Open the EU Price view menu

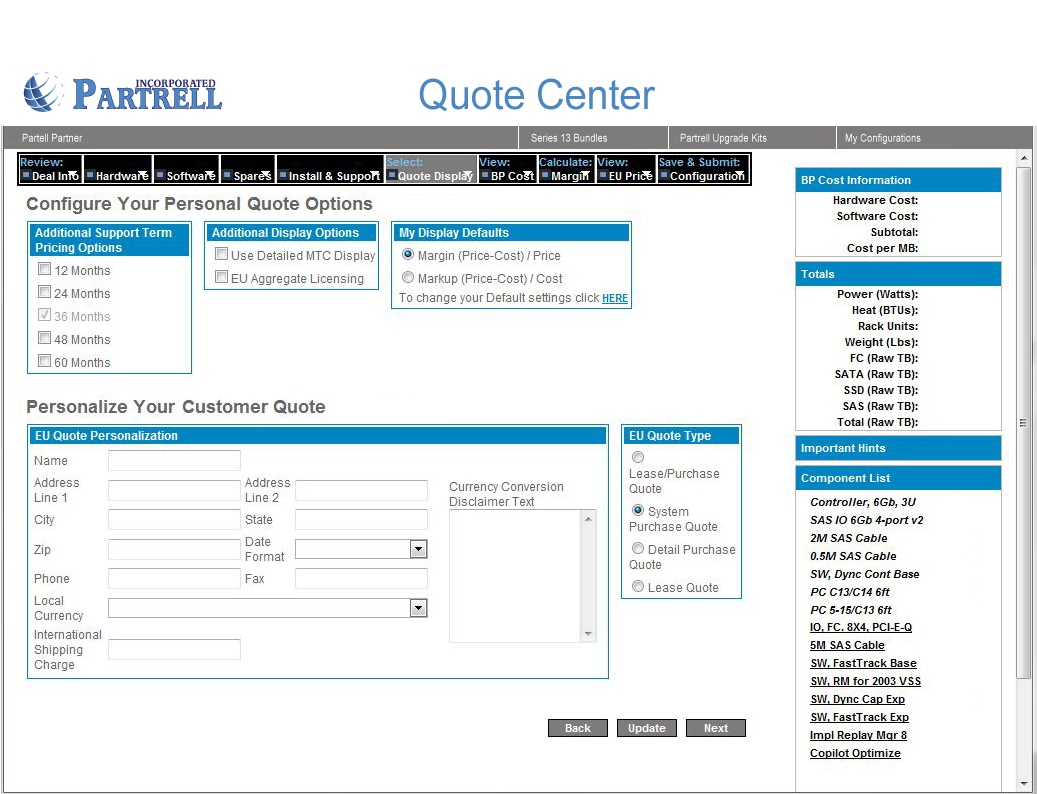point(625,169)
